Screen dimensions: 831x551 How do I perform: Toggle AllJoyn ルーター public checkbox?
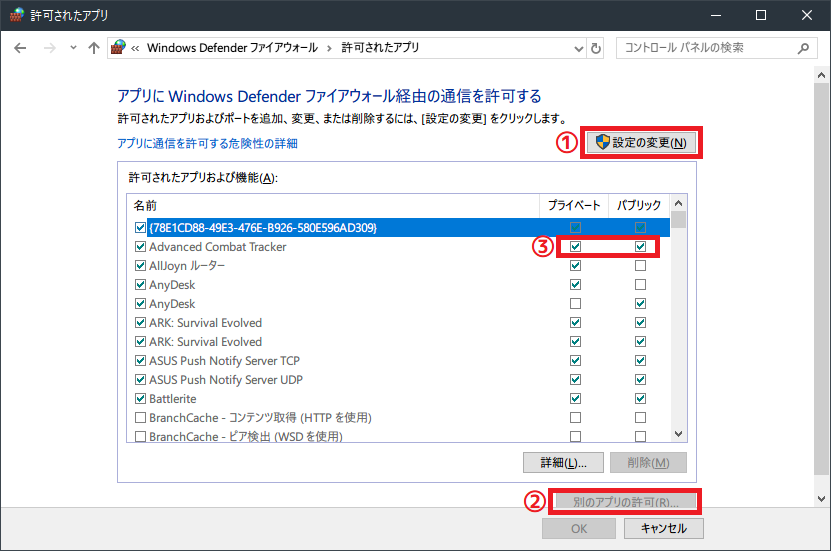coord(641,266)
